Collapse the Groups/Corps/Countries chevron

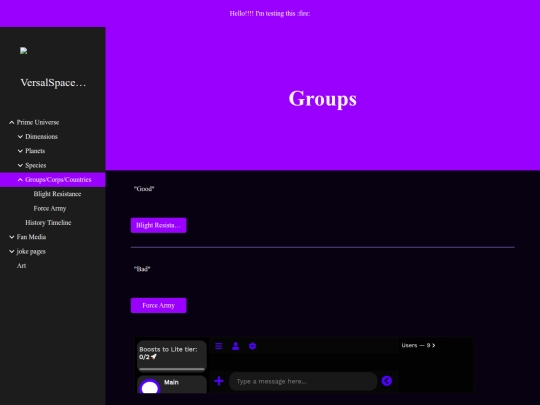click(x=20, y=180)
